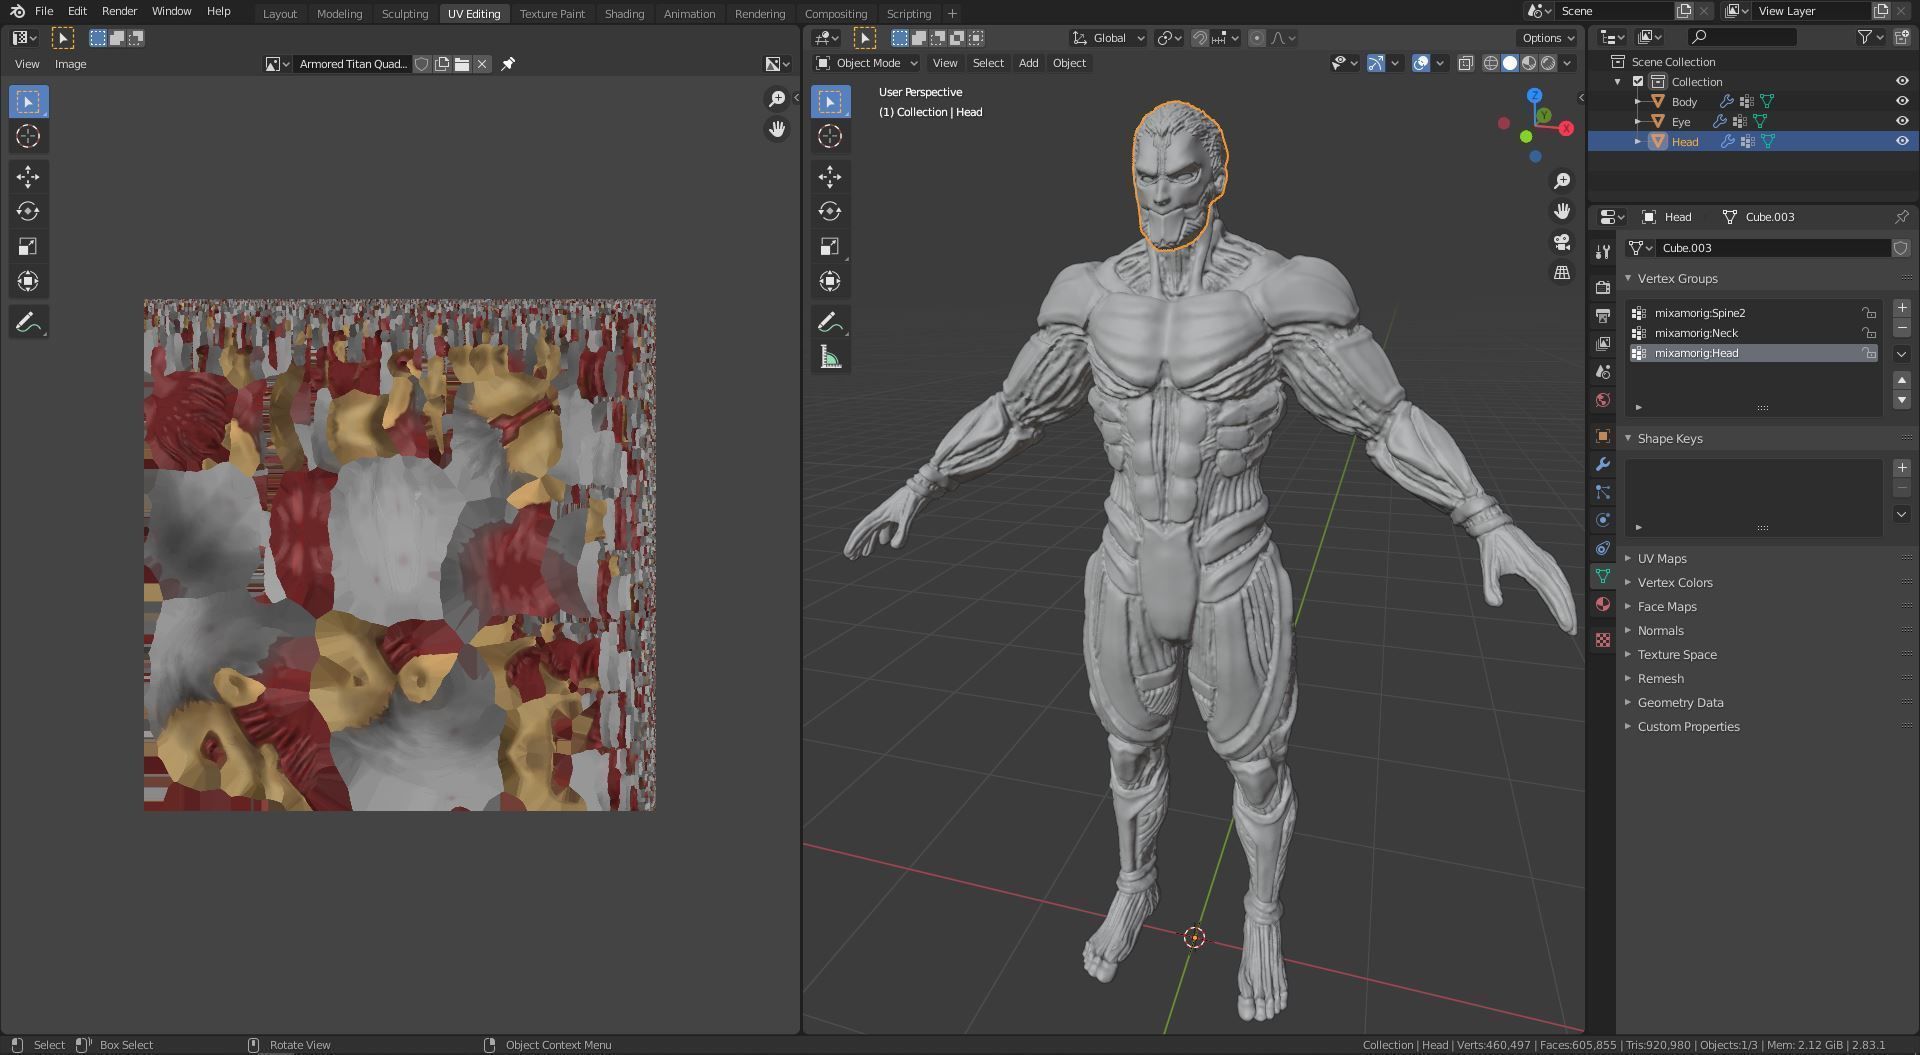Click the 3D viewport zoom magnifier icon
This screenshot has height=1055, width=1920.
click(1562, 181)
